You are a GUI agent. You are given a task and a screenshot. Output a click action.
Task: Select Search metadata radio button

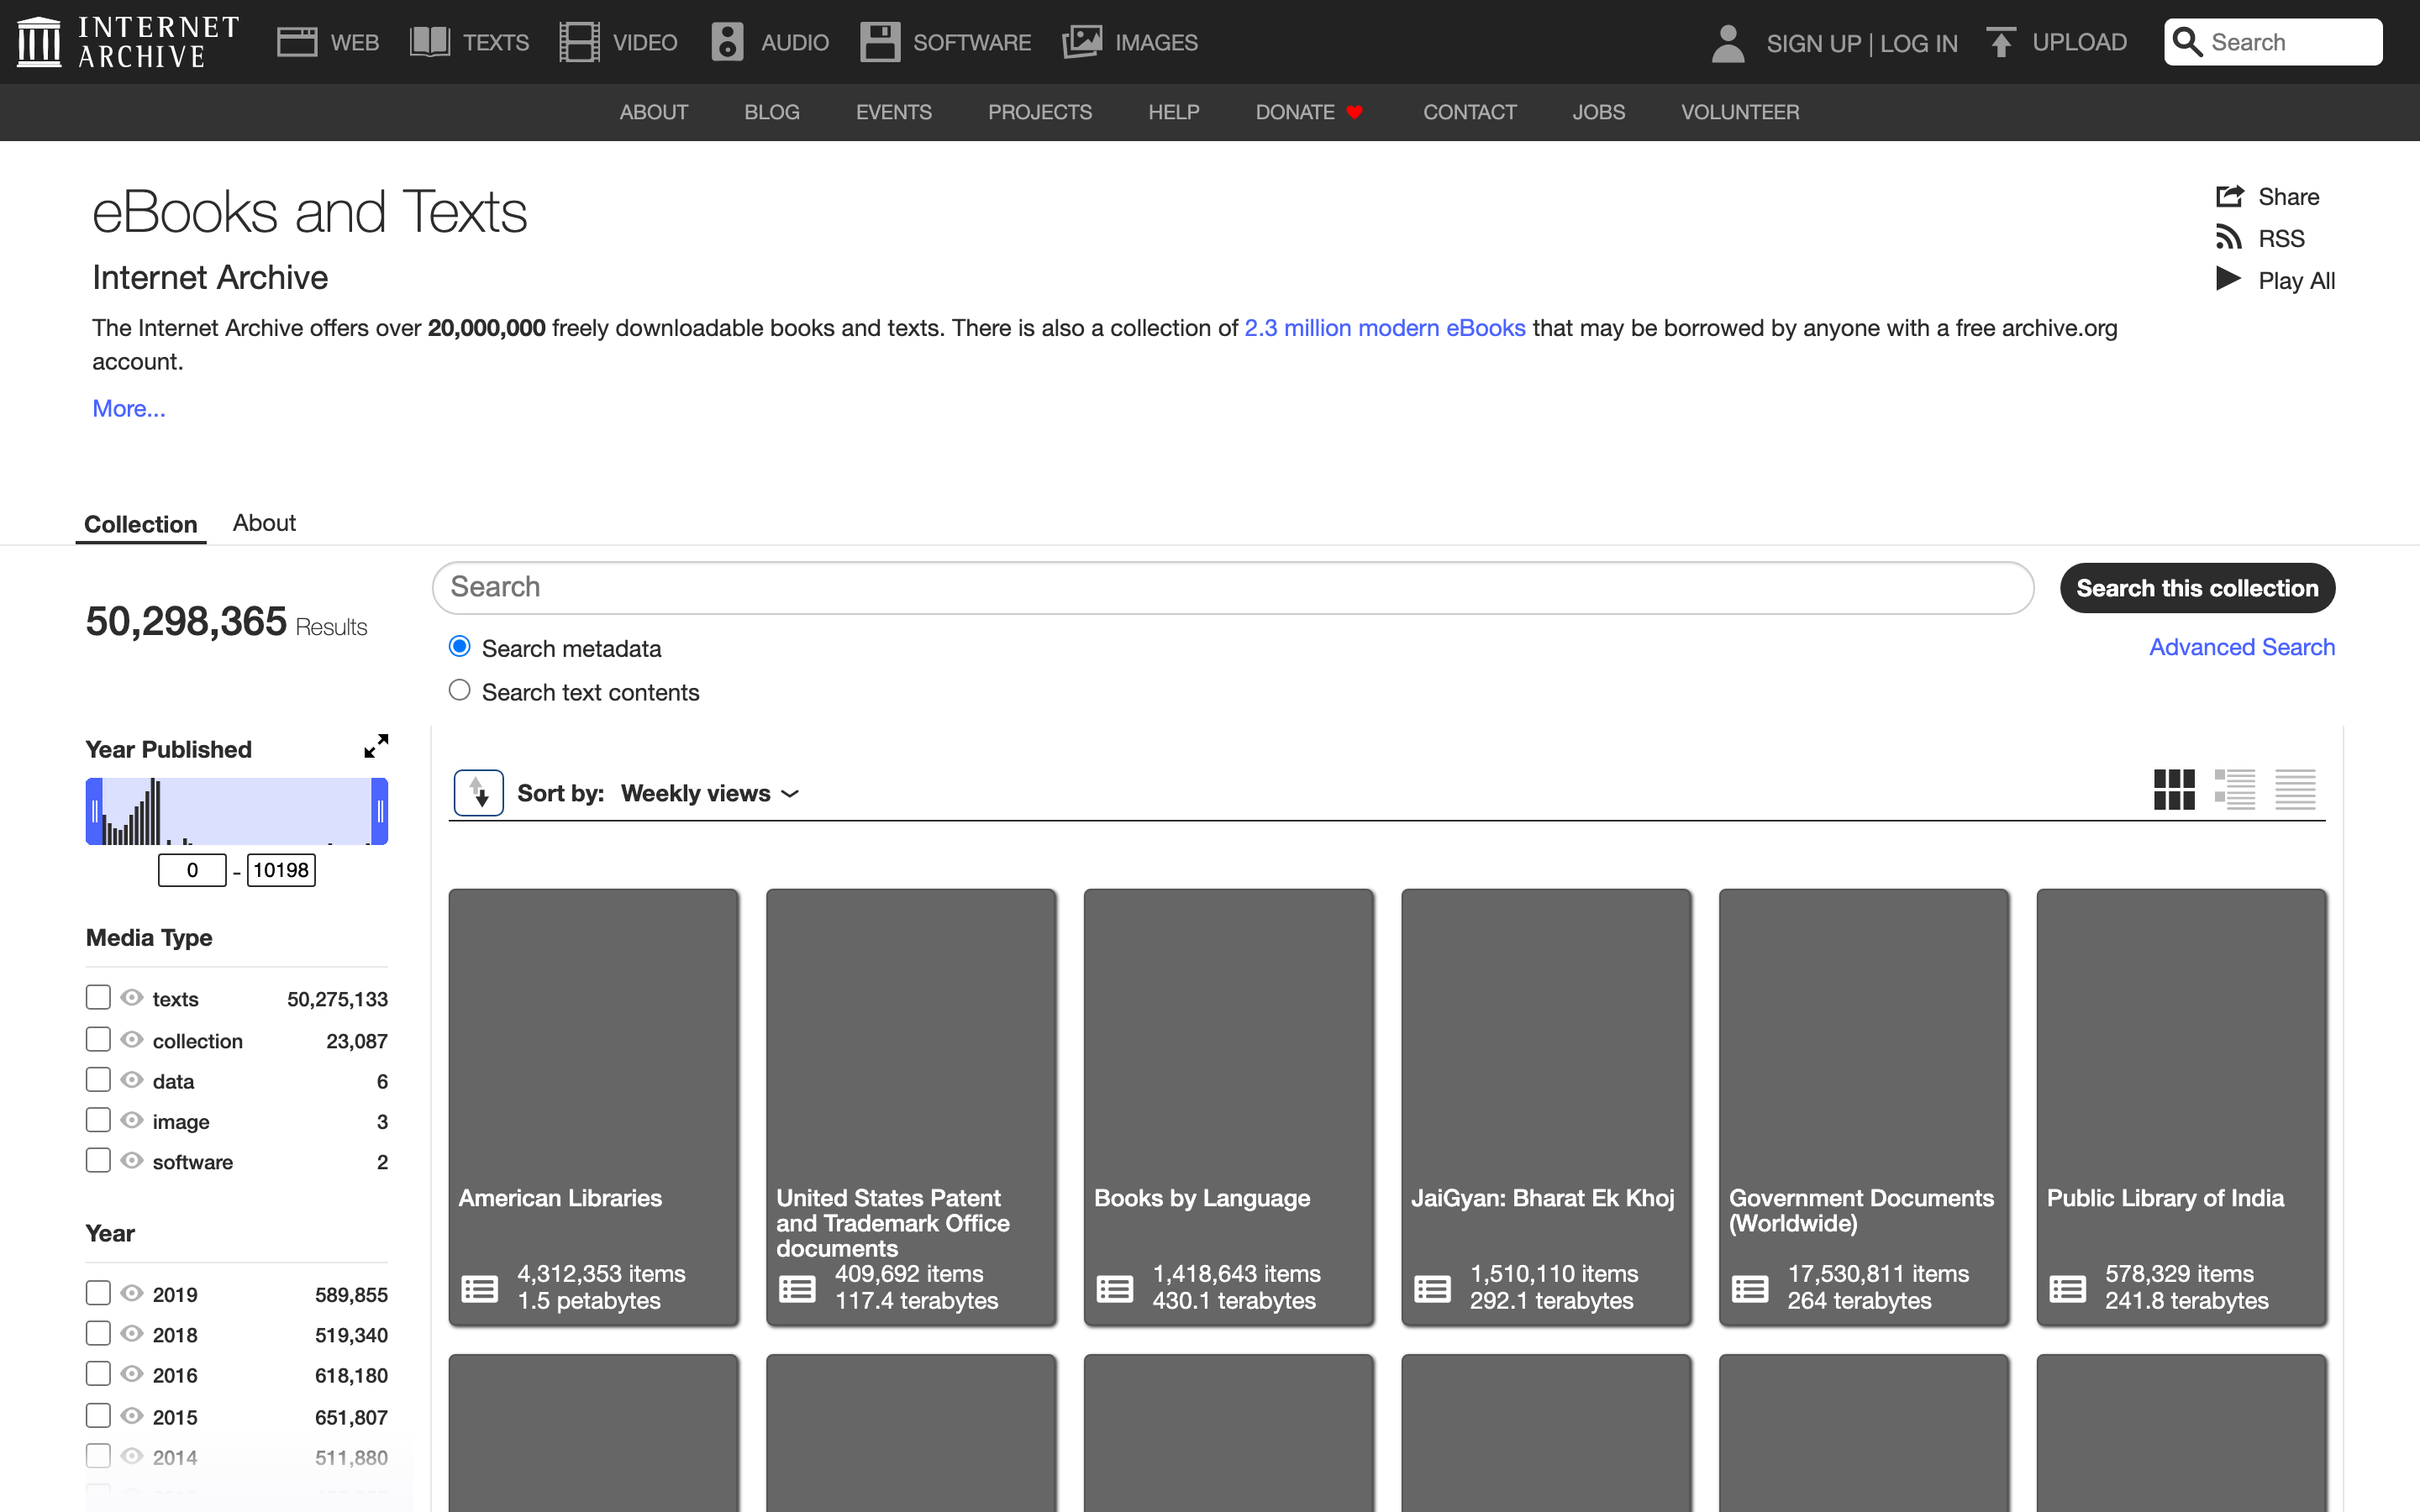tap(460, 647)
